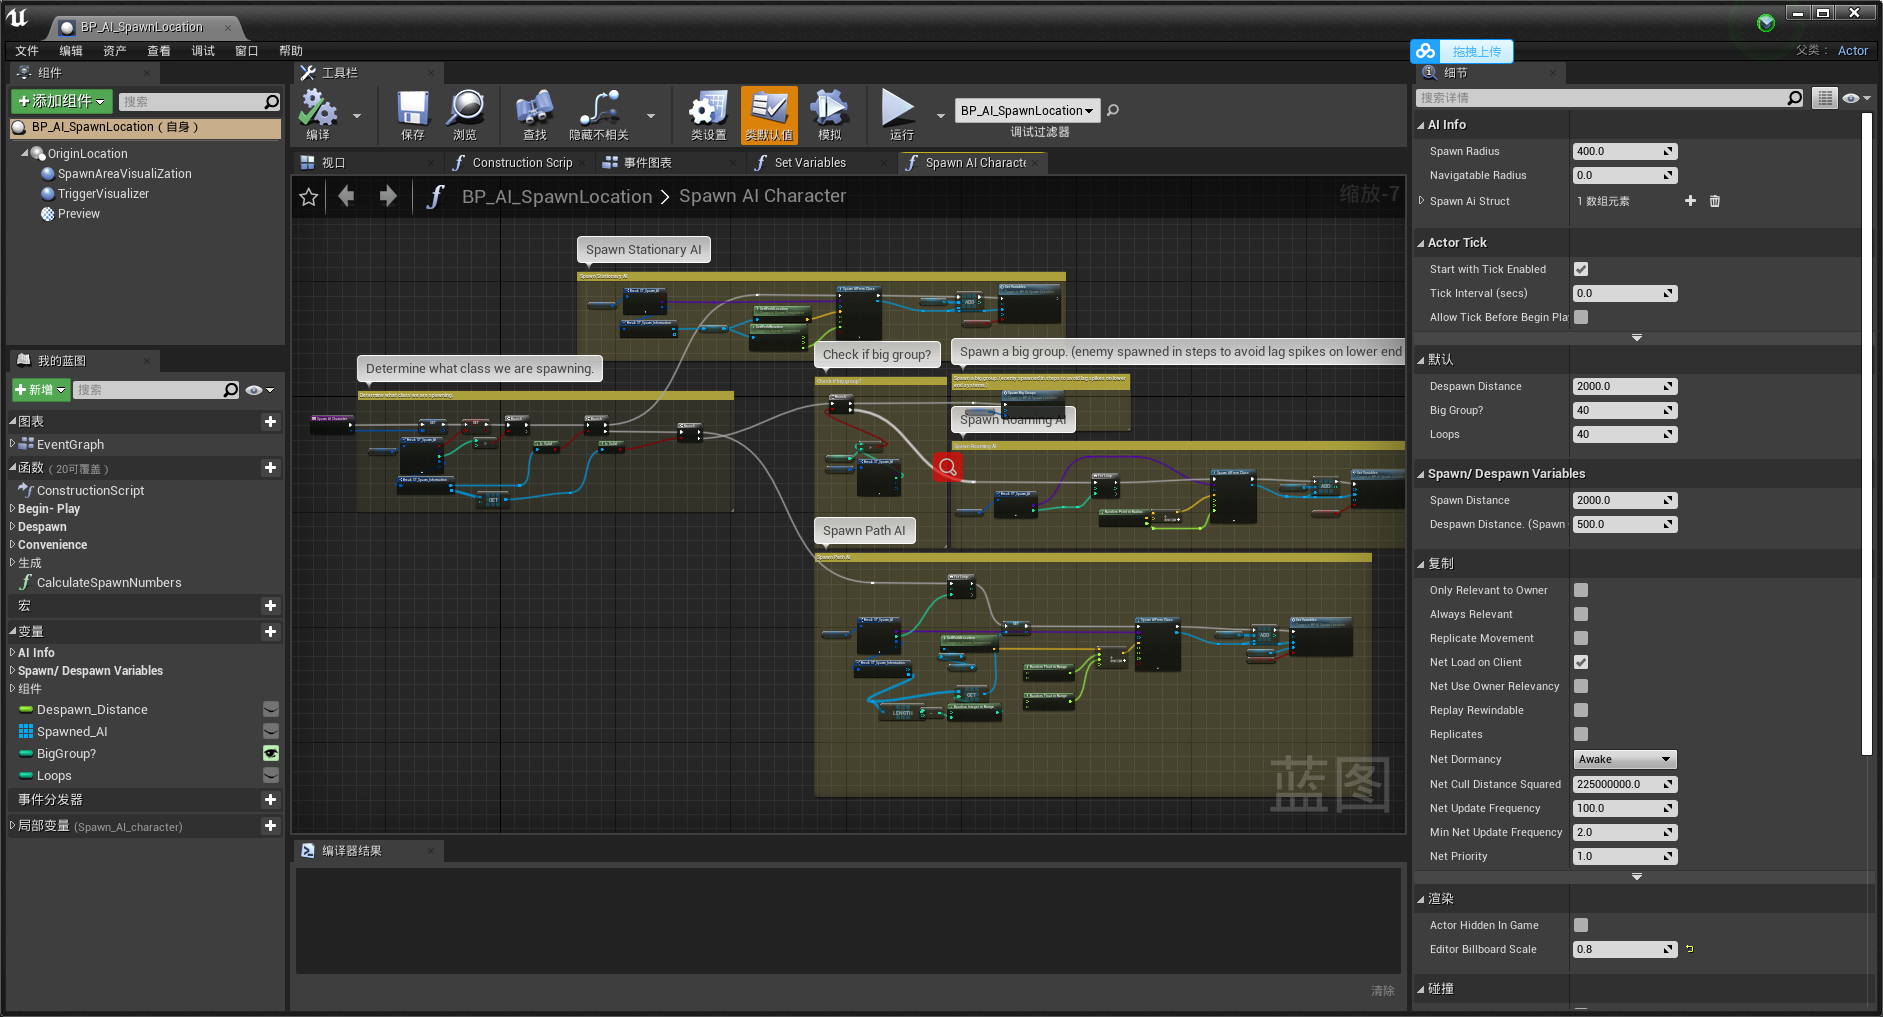Image resolution: width=1883 pixels, height=1017 pixels.
Task: Expand the Despawn function category
Action: [13, 527]
